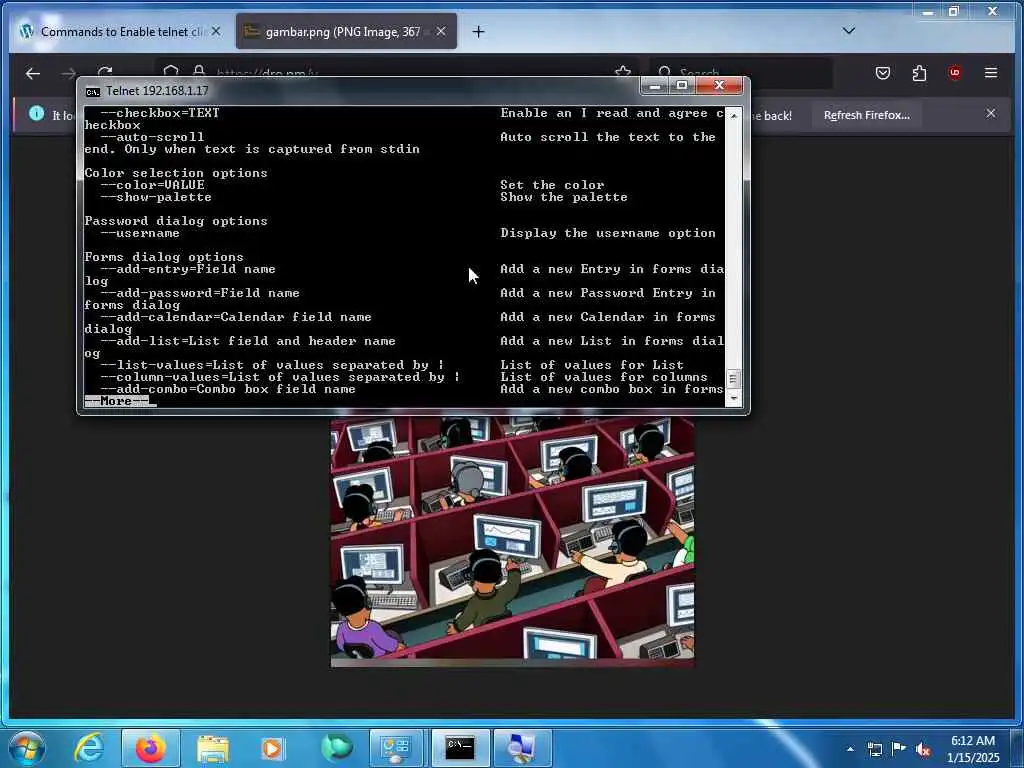Click the '--checkbox=TEXT' option text

[160, 113]
